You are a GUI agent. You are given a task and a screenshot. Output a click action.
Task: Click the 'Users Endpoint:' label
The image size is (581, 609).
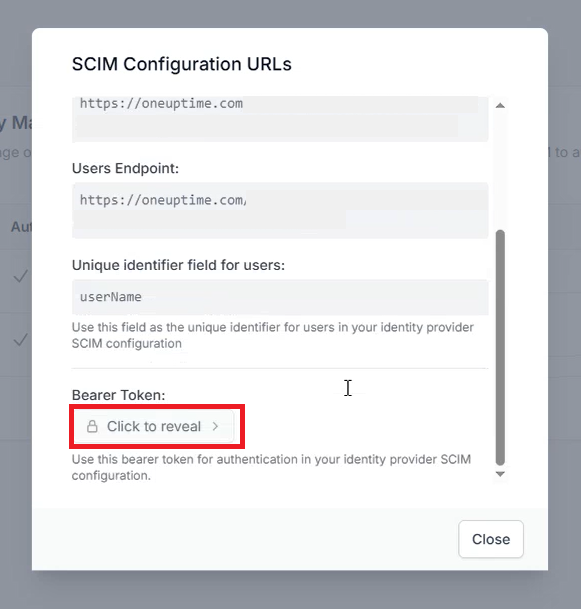pos(125,168)
